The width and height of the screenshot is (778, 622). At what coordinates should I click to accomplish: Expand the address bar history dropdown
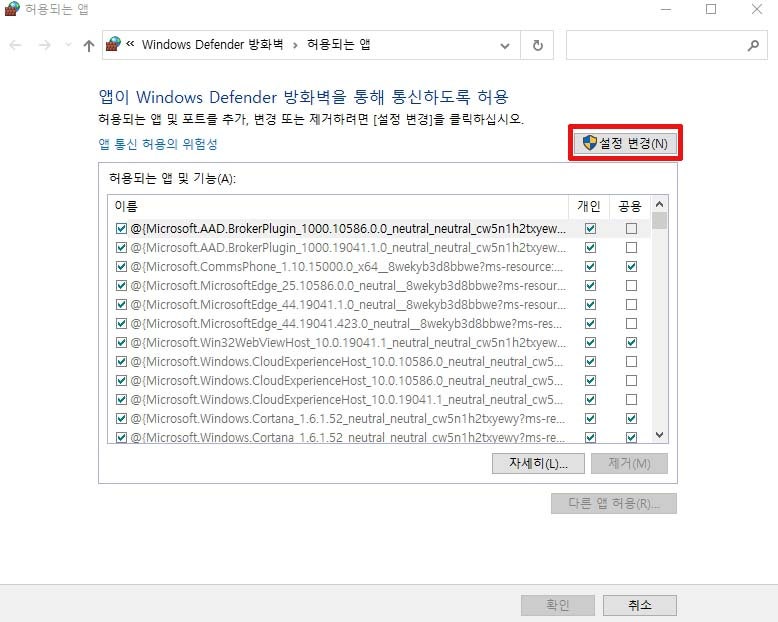(505, 46)
